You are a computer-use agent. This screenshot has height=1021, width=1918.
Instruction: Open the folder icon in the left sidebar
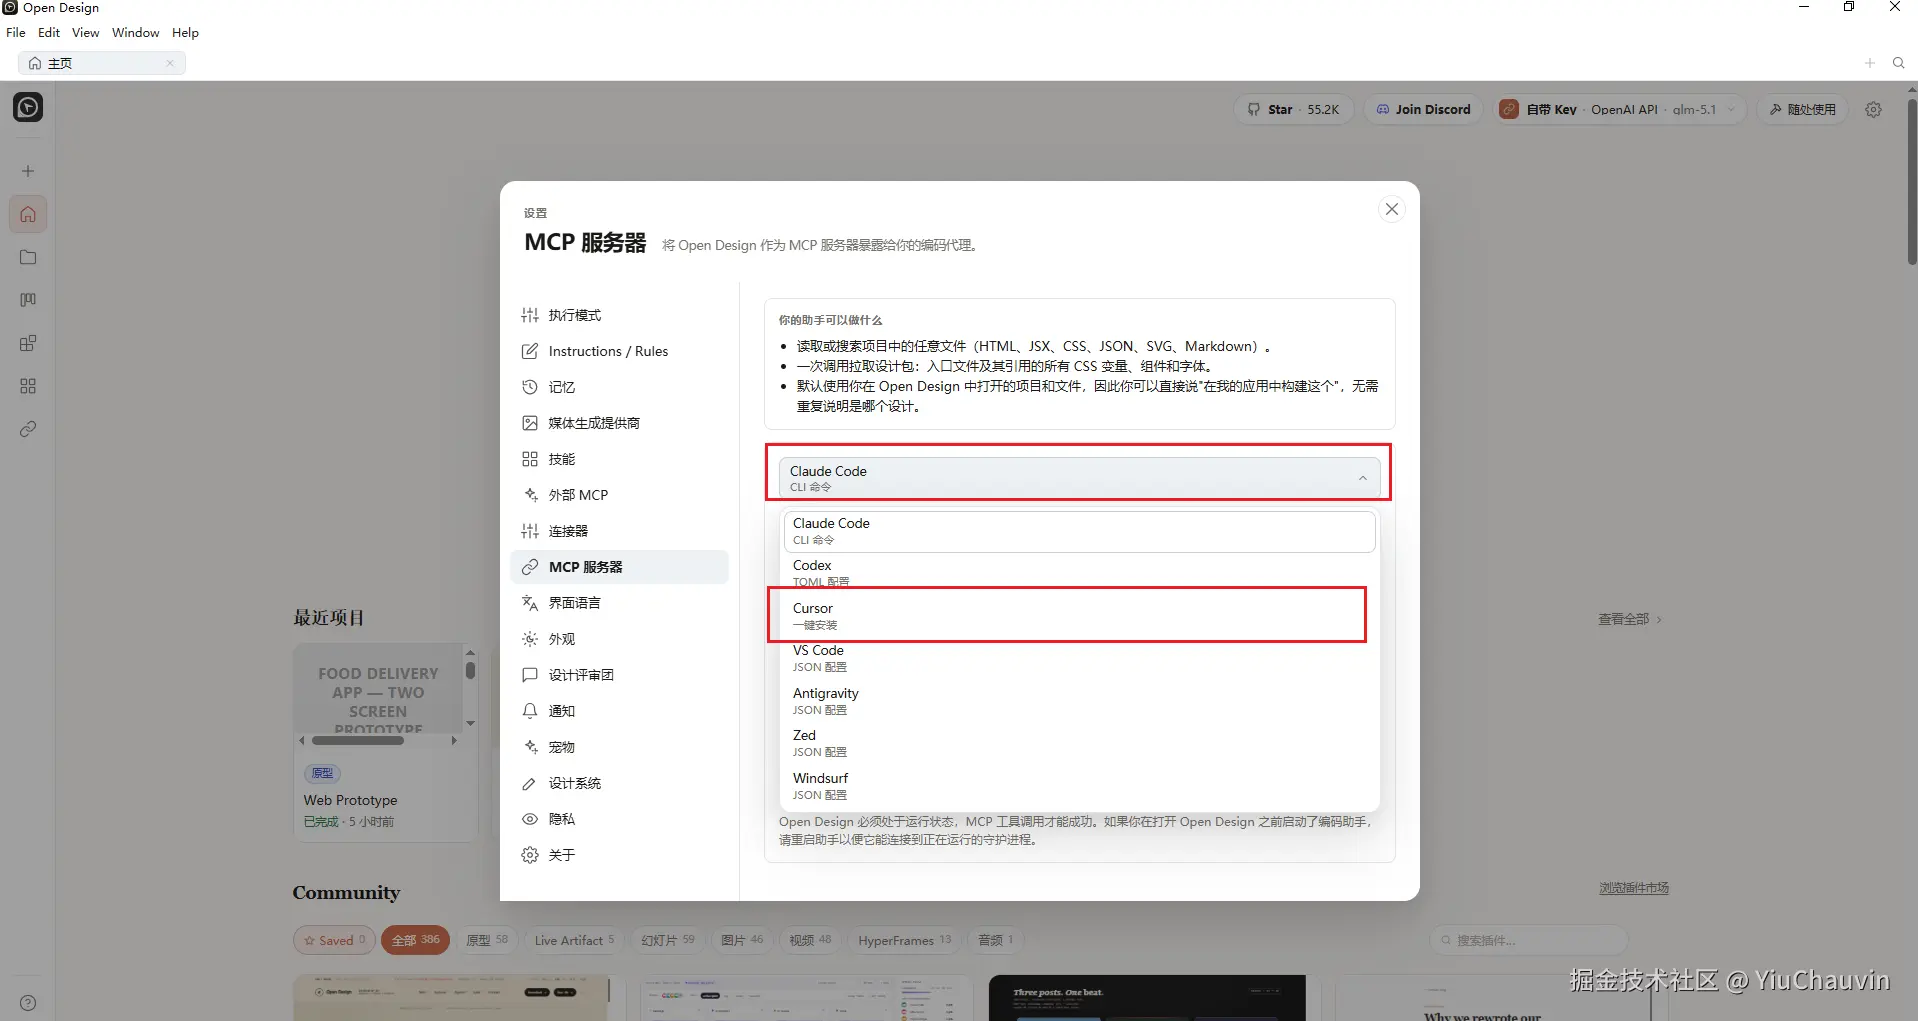click(x=28, y=257)
